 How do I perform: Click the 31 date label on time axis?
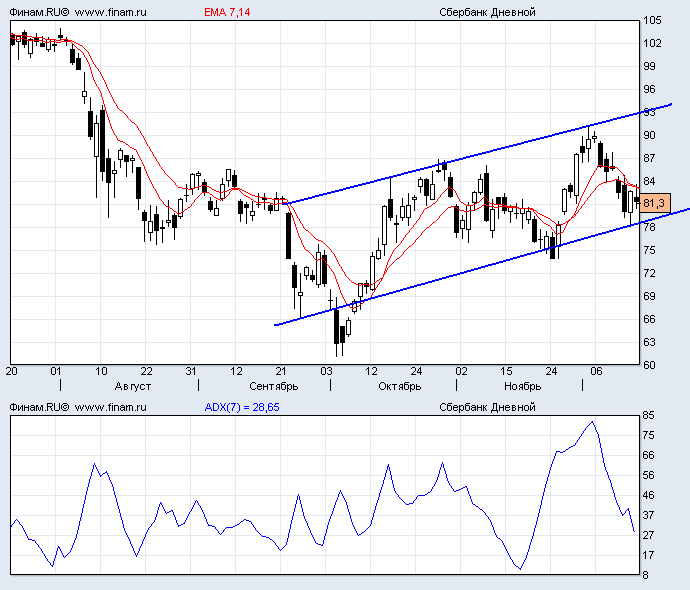click(x=191, y=371)
